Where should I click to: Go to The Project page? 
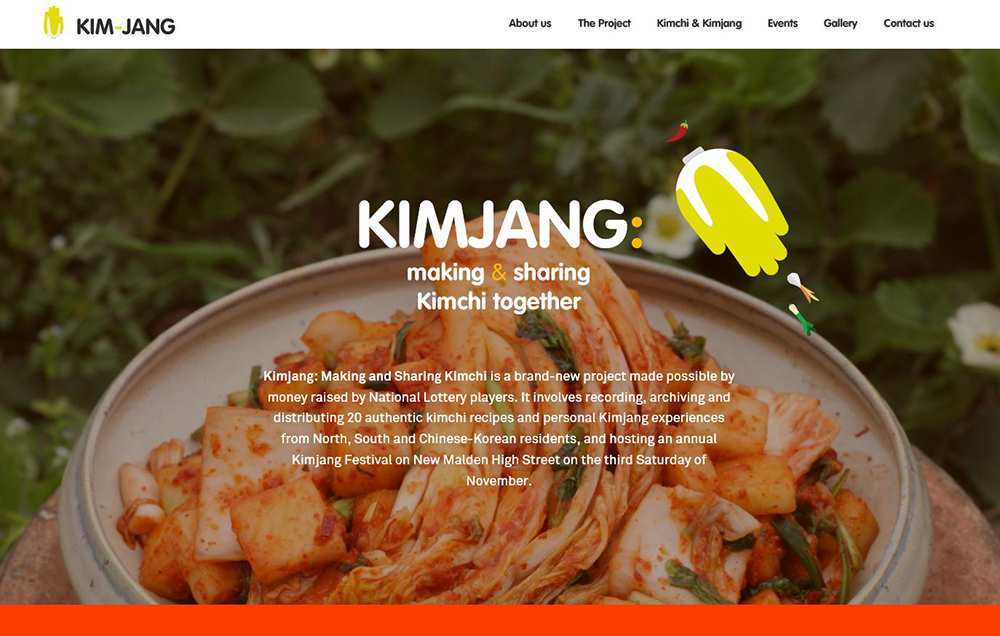pos(604,23)
